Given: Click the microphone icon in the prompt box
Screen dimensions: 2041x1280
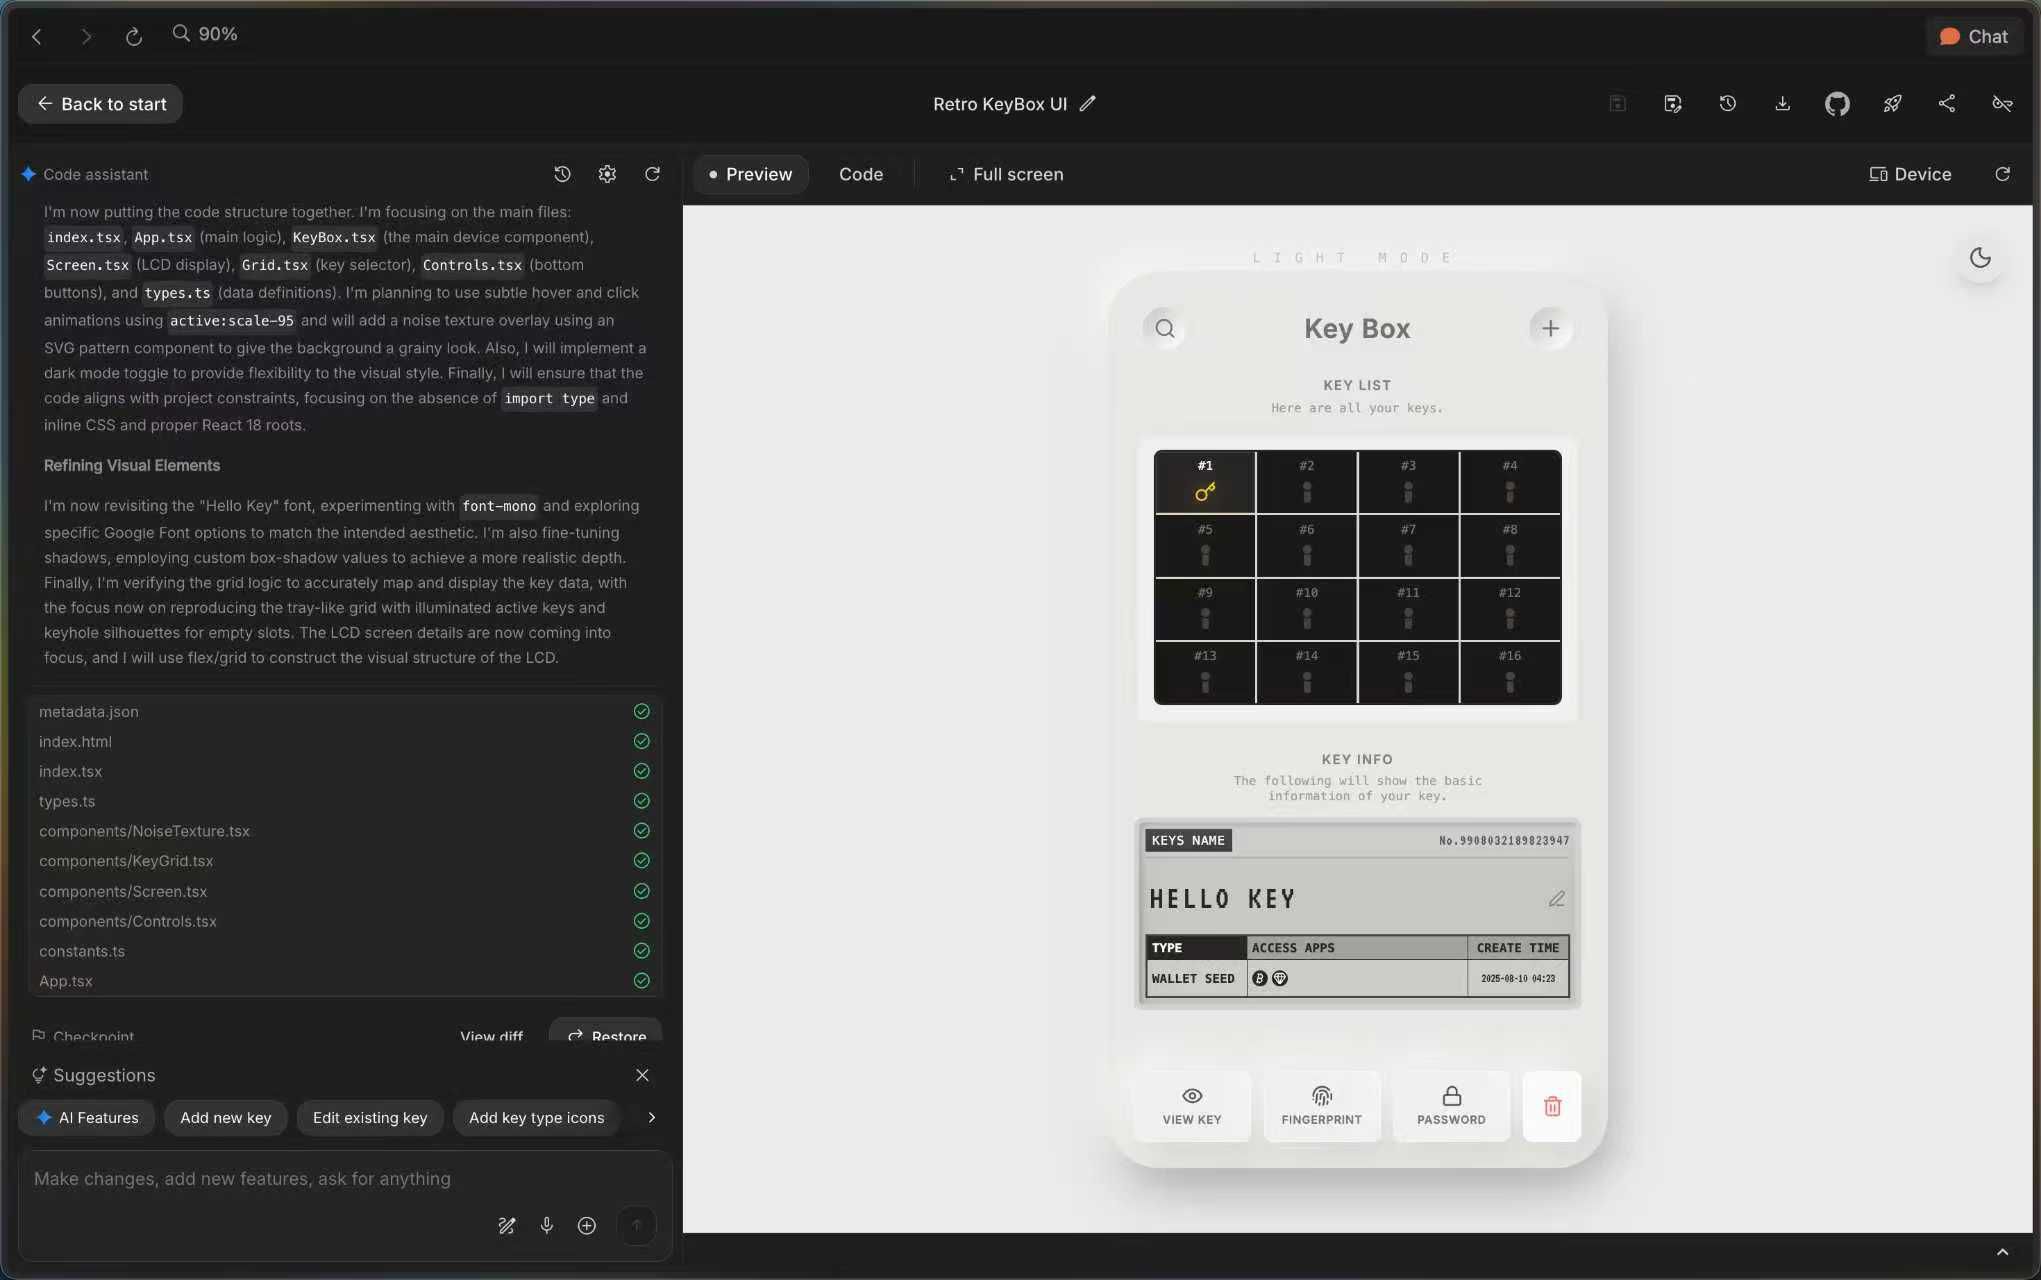Looking at the screenshot, I should coord(547,1225).
